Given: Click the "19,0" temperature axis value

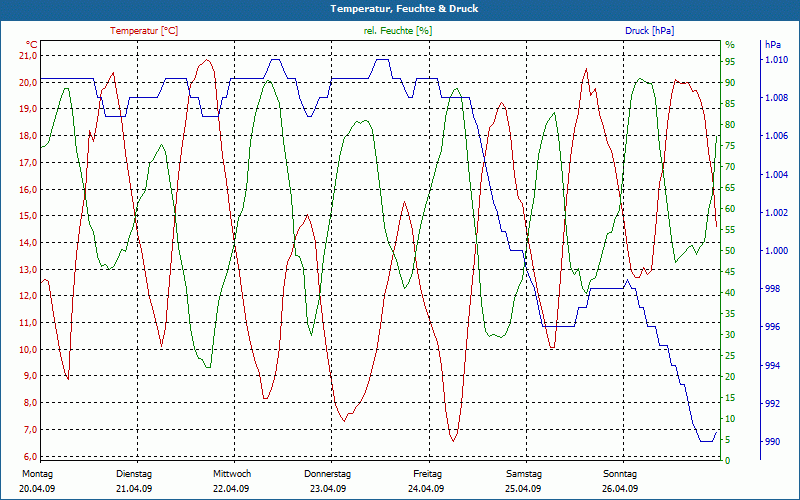Looking at the screenshot, I should (x=29, y=109).
